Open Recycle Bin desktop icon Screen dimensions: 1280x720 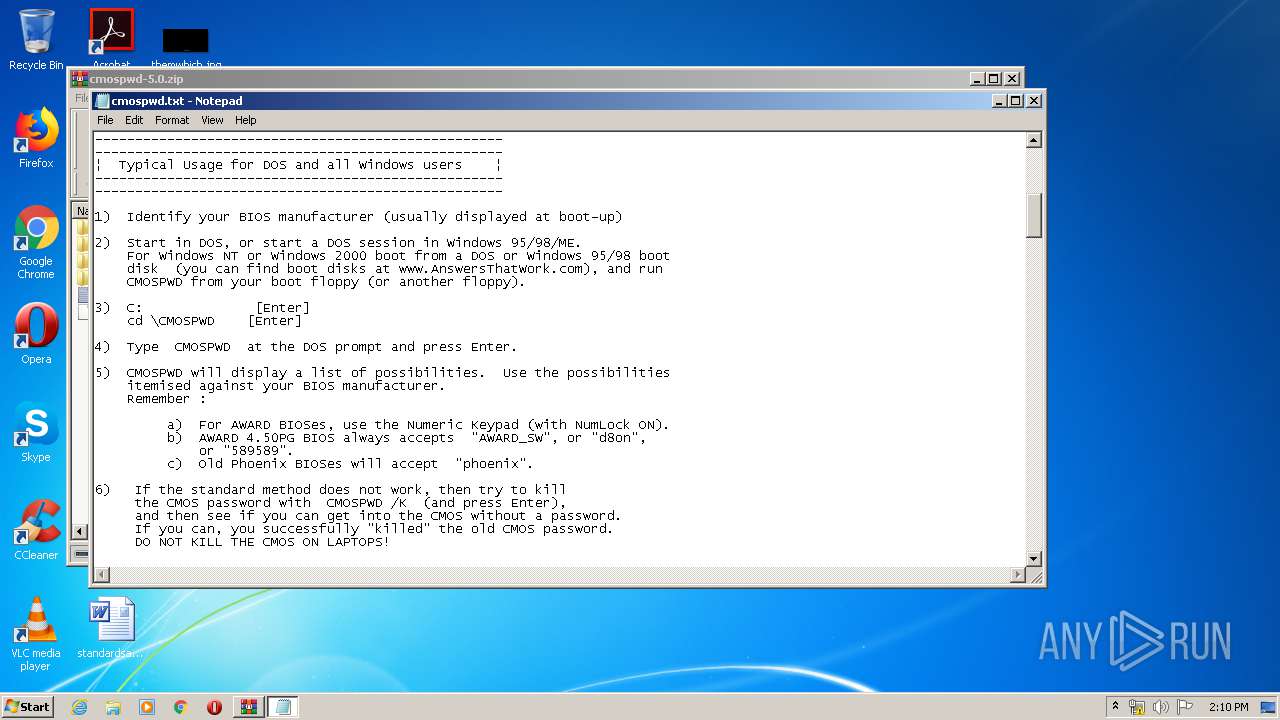click(x=36, y=40)
